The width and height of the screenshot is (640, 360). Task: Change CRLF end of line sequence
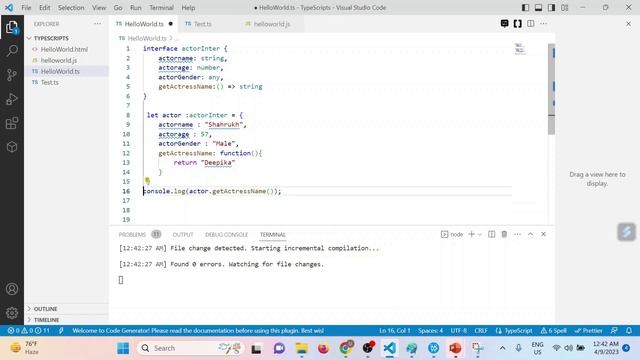[x=481, y=331]
